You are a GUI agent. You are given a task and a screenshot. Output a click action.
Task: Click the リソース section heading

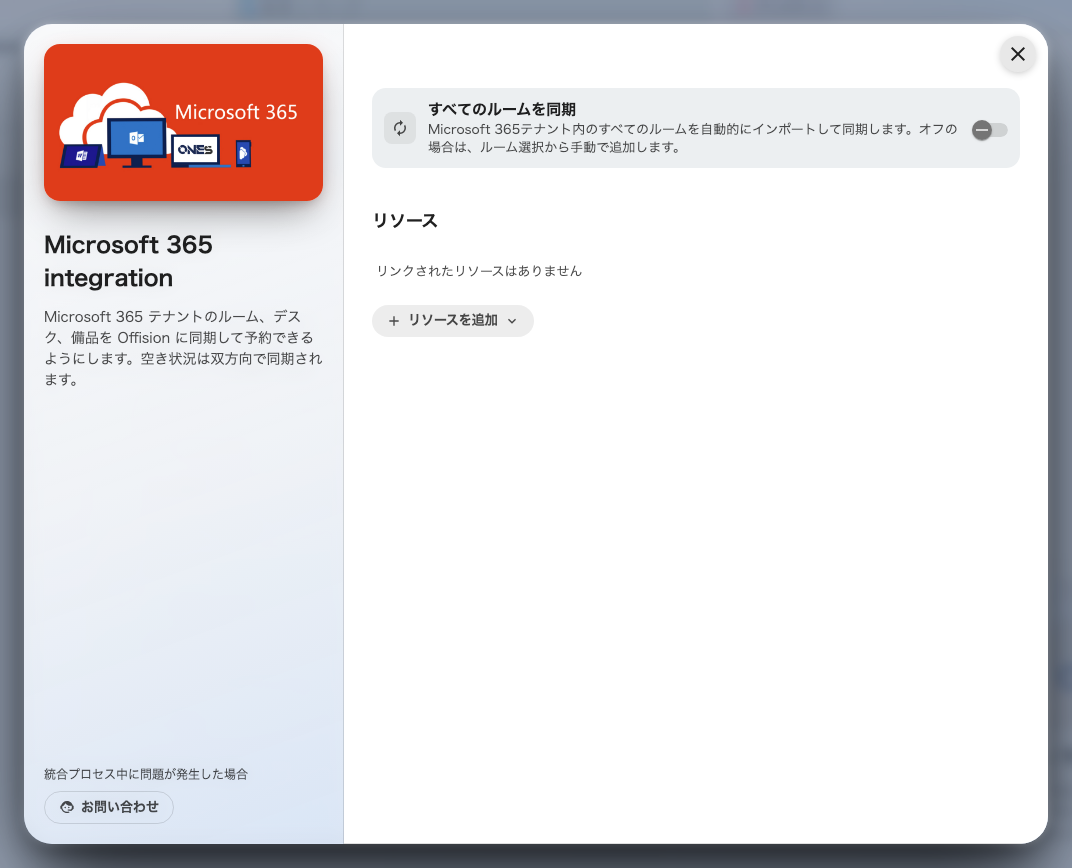click(x=405, y=220)
